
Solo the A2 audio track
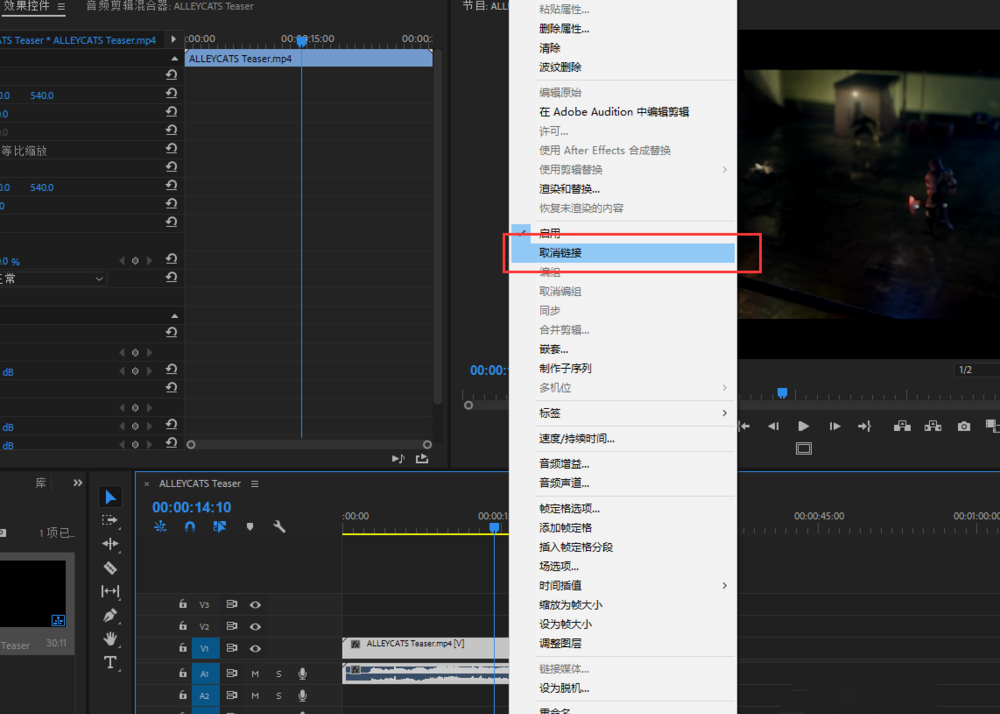[x=278, y=695]
